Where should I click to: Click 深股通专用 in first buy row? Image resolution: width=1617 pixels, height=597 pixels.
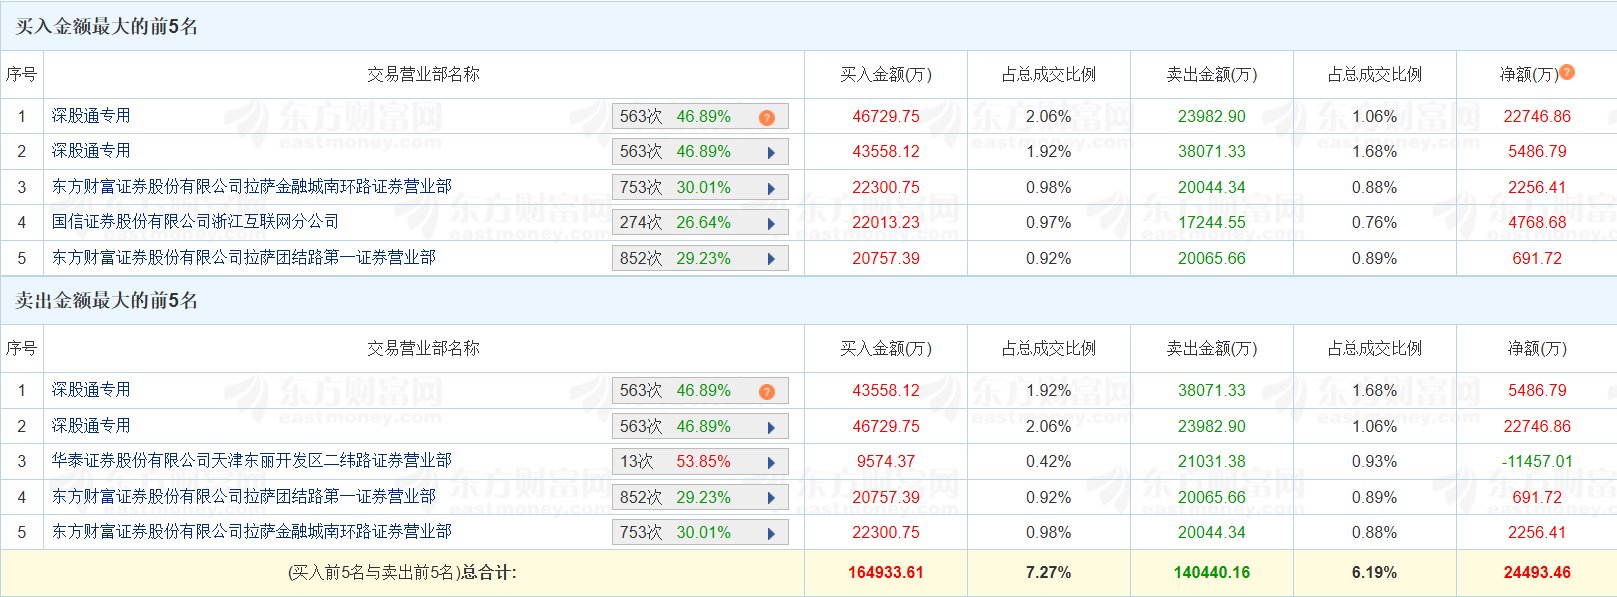(91, 116)
